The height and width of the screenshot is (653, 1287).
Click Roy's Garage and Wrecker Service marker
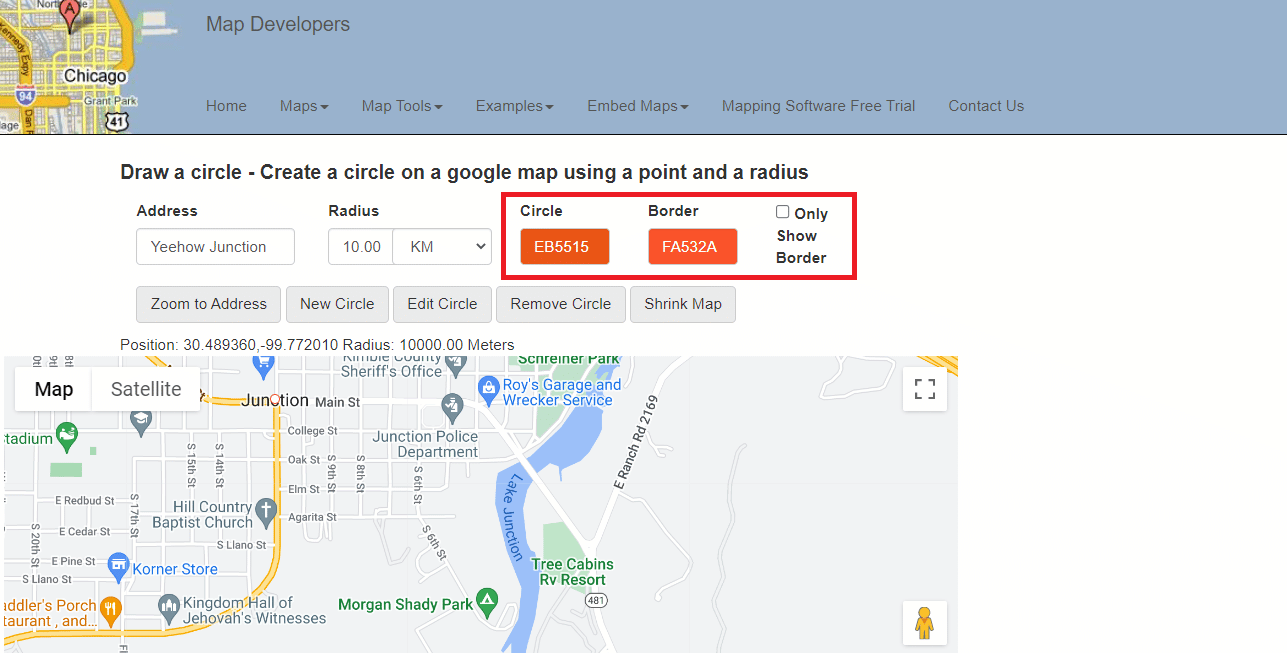[488, 386]
